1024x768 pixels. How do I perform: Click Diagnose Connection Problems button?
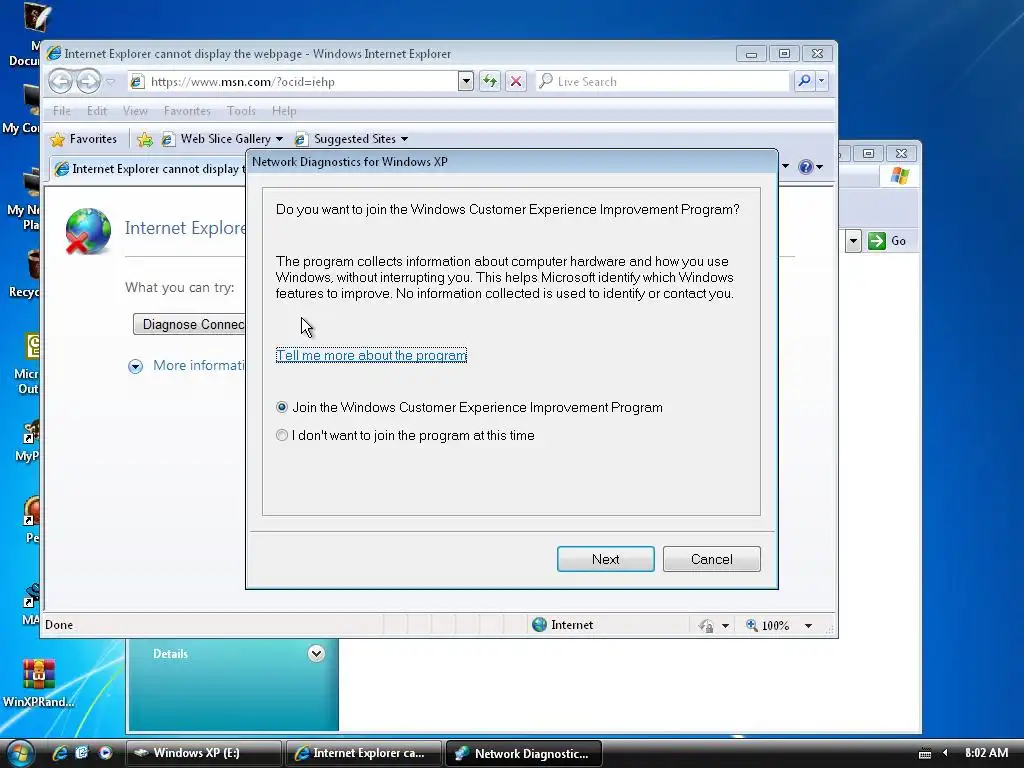point(189,324)
